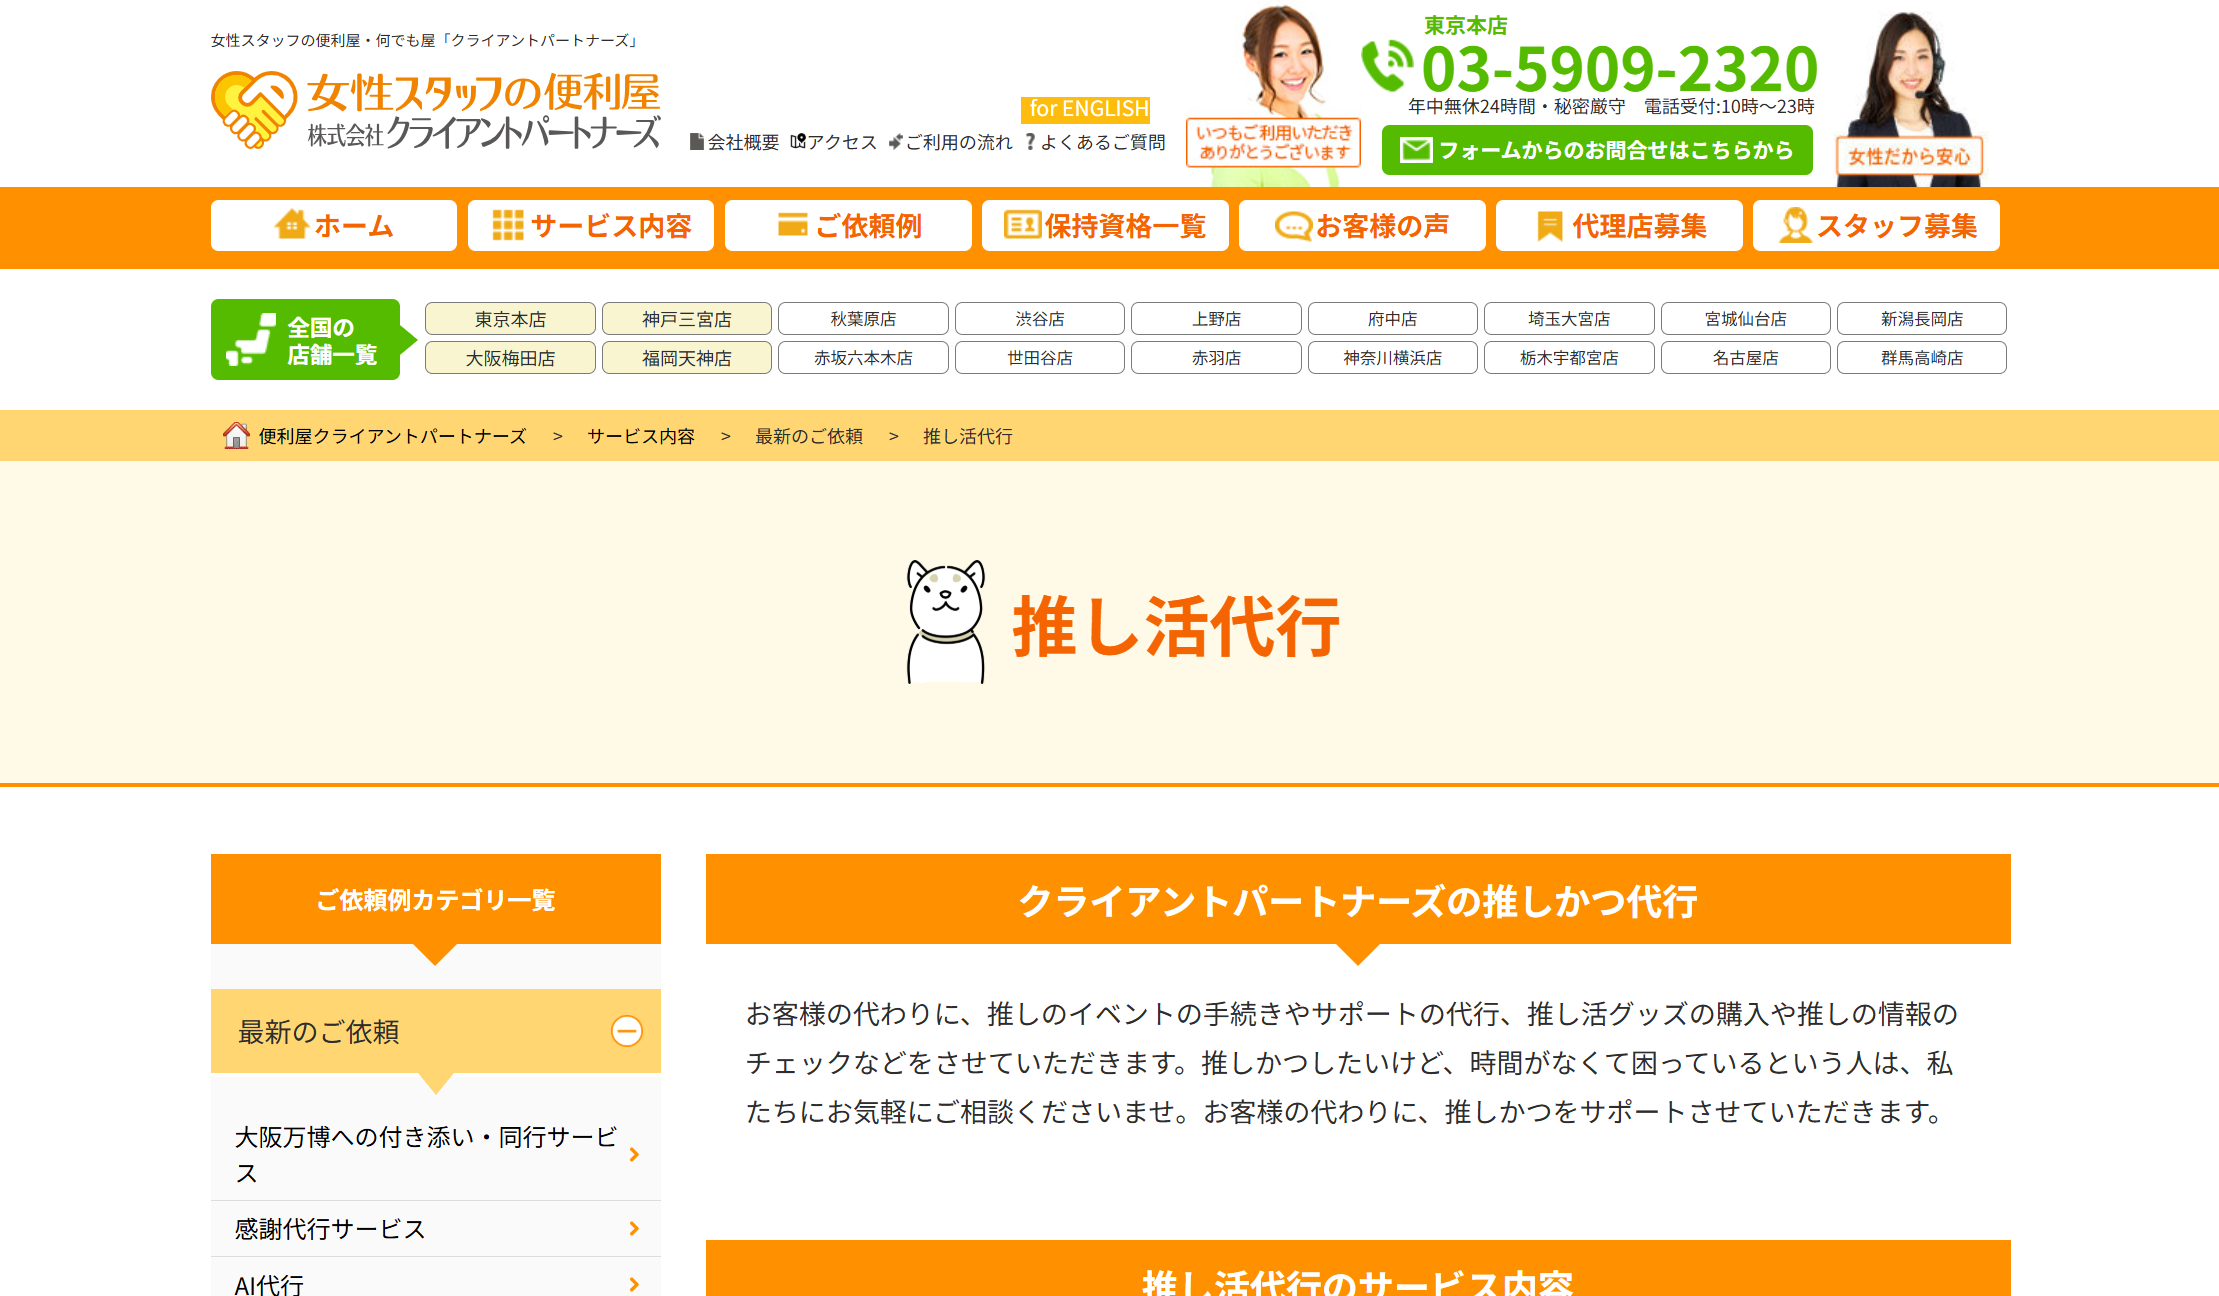Click the question mark icon beside よくあるご質問
The width and height of the screenshot is (2219, 1296).
(1030, 142)
